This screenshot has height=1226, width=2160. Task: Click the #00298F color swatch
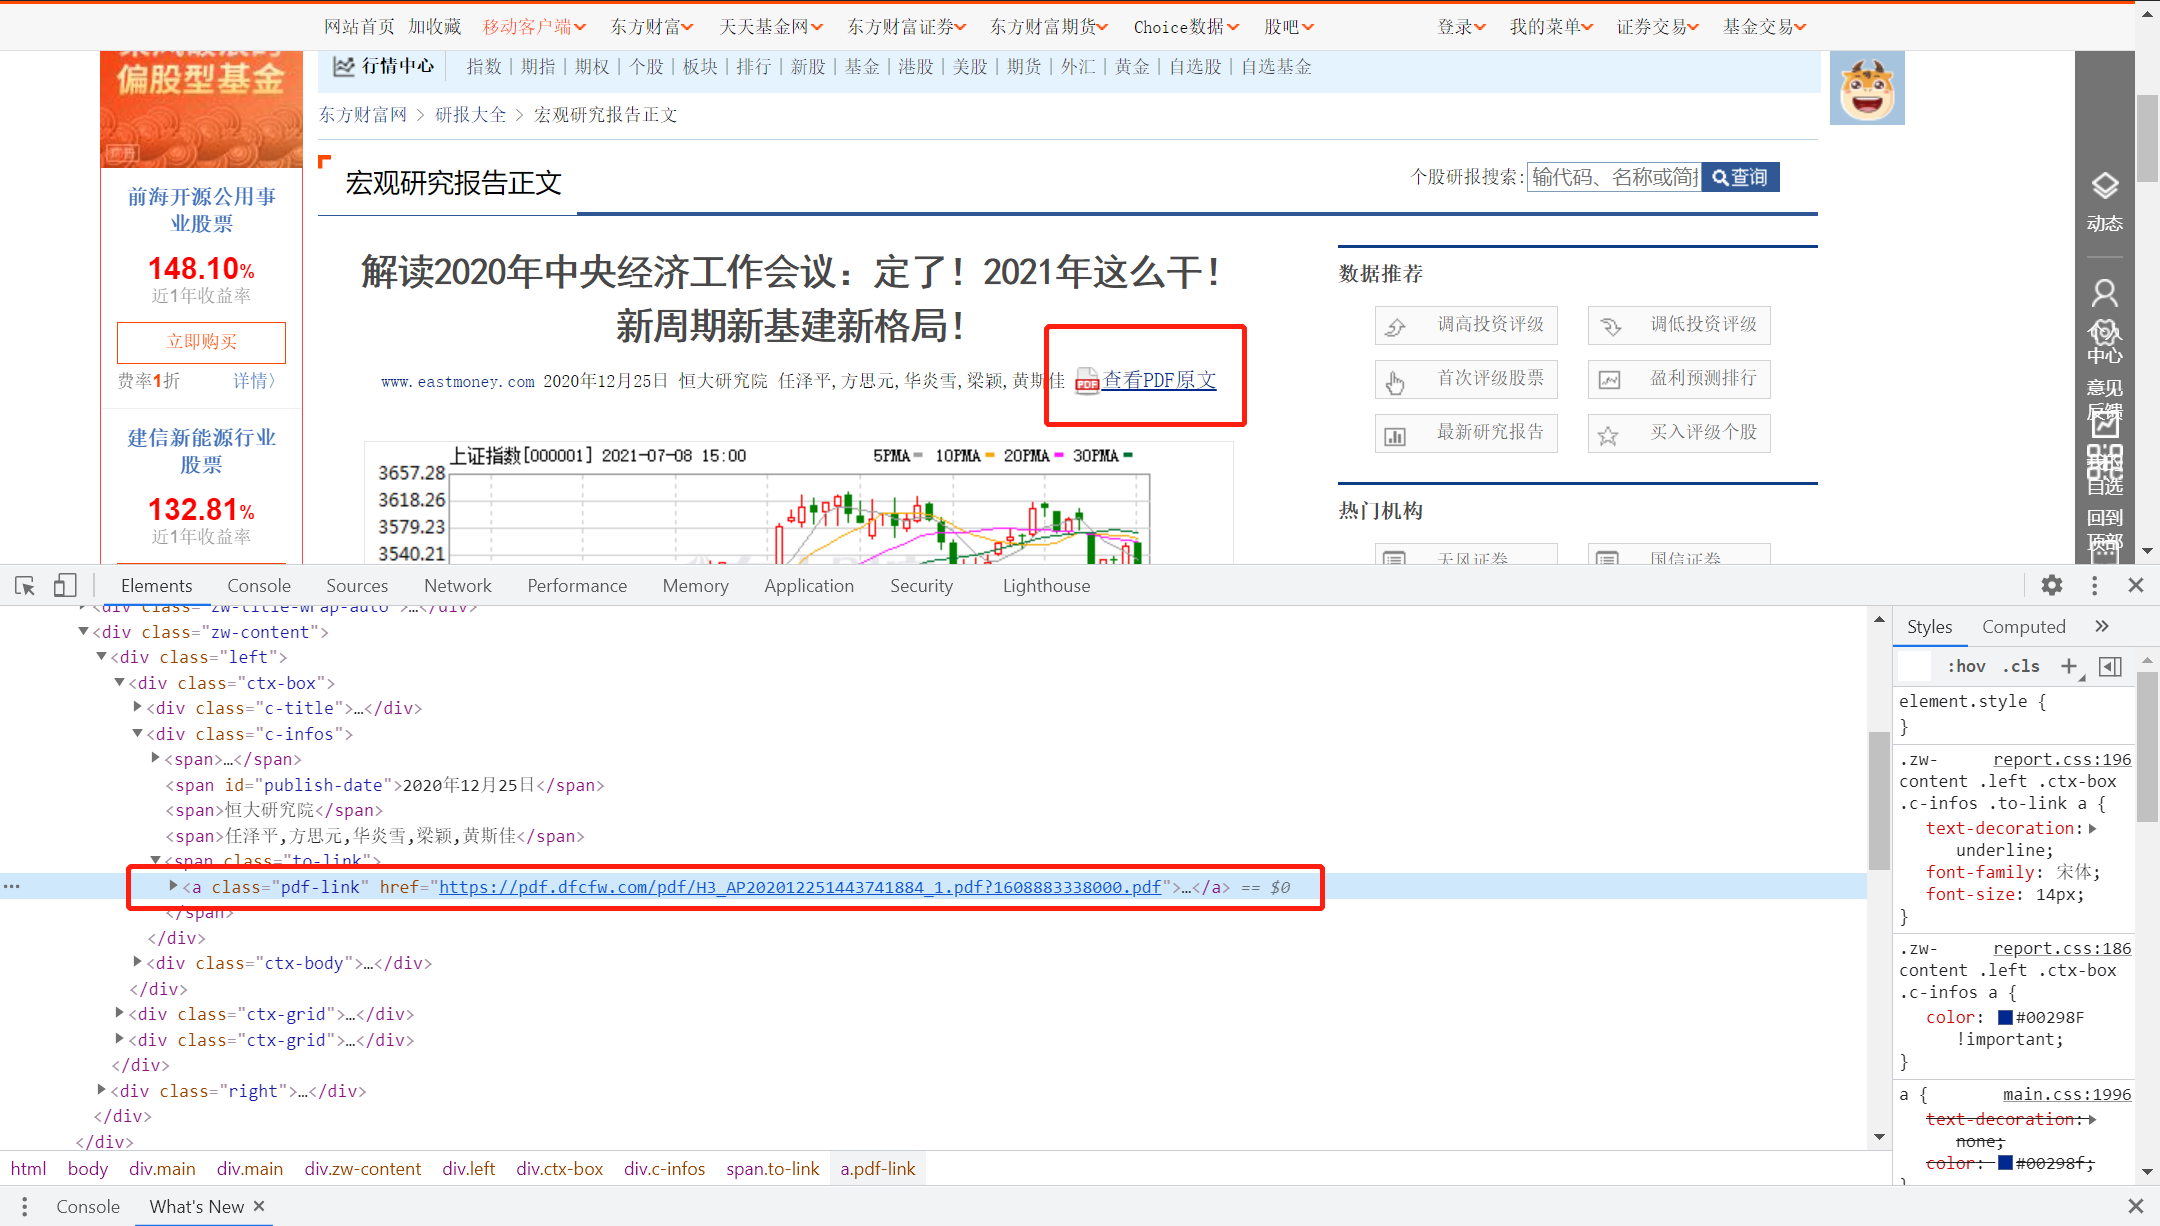tap(2005, 1017)
